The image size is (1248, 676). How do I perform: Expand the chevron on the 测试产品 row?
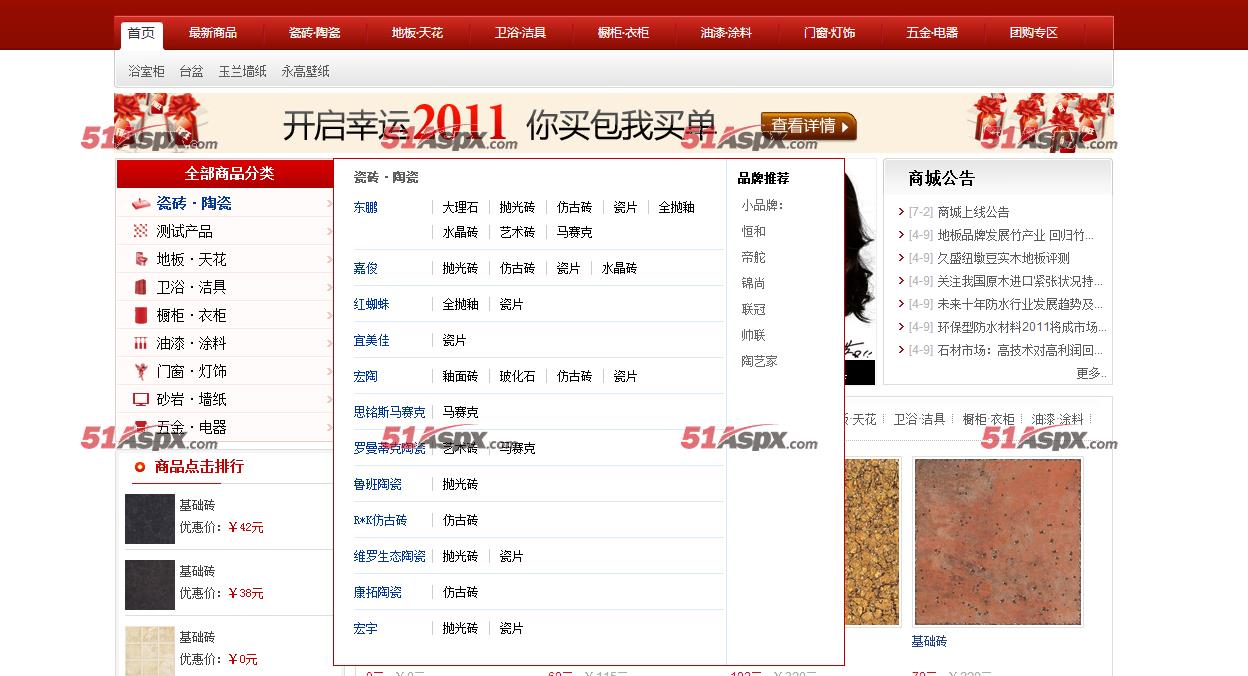click(x=329, y=231)
